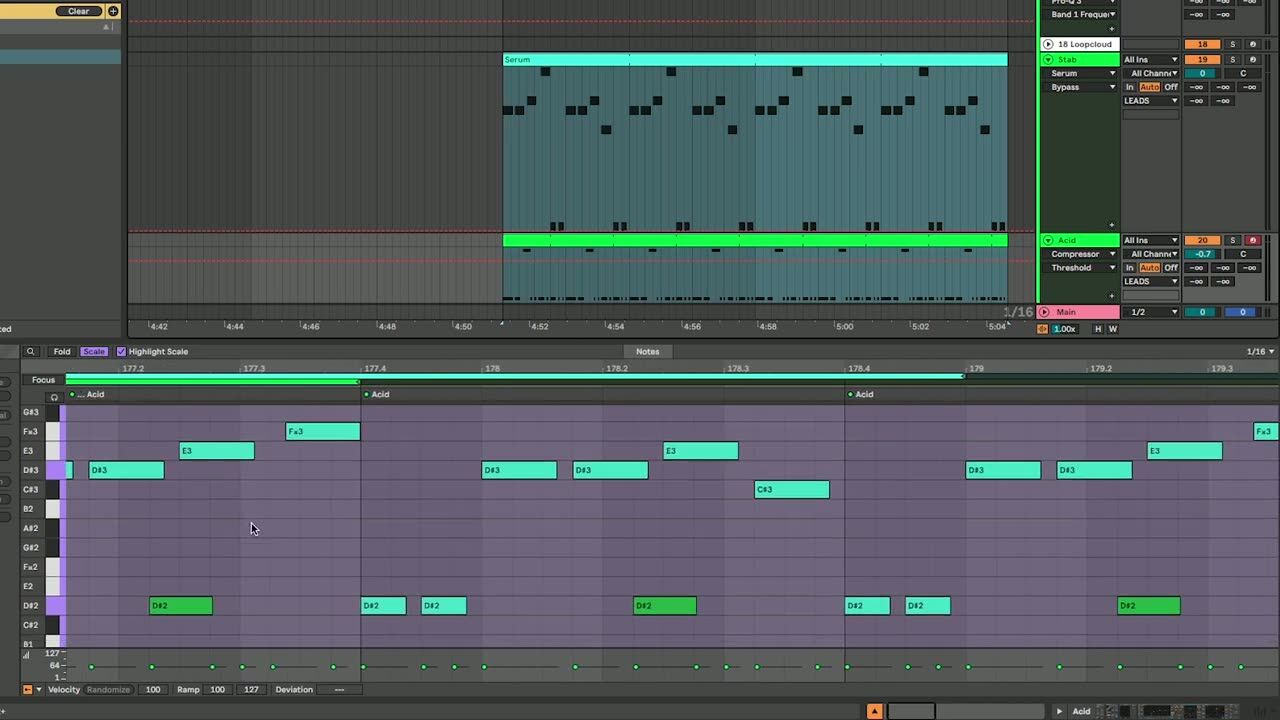Open Main output 1/2 dropdown
1280x720 pixels.
tap(1151, 312)
